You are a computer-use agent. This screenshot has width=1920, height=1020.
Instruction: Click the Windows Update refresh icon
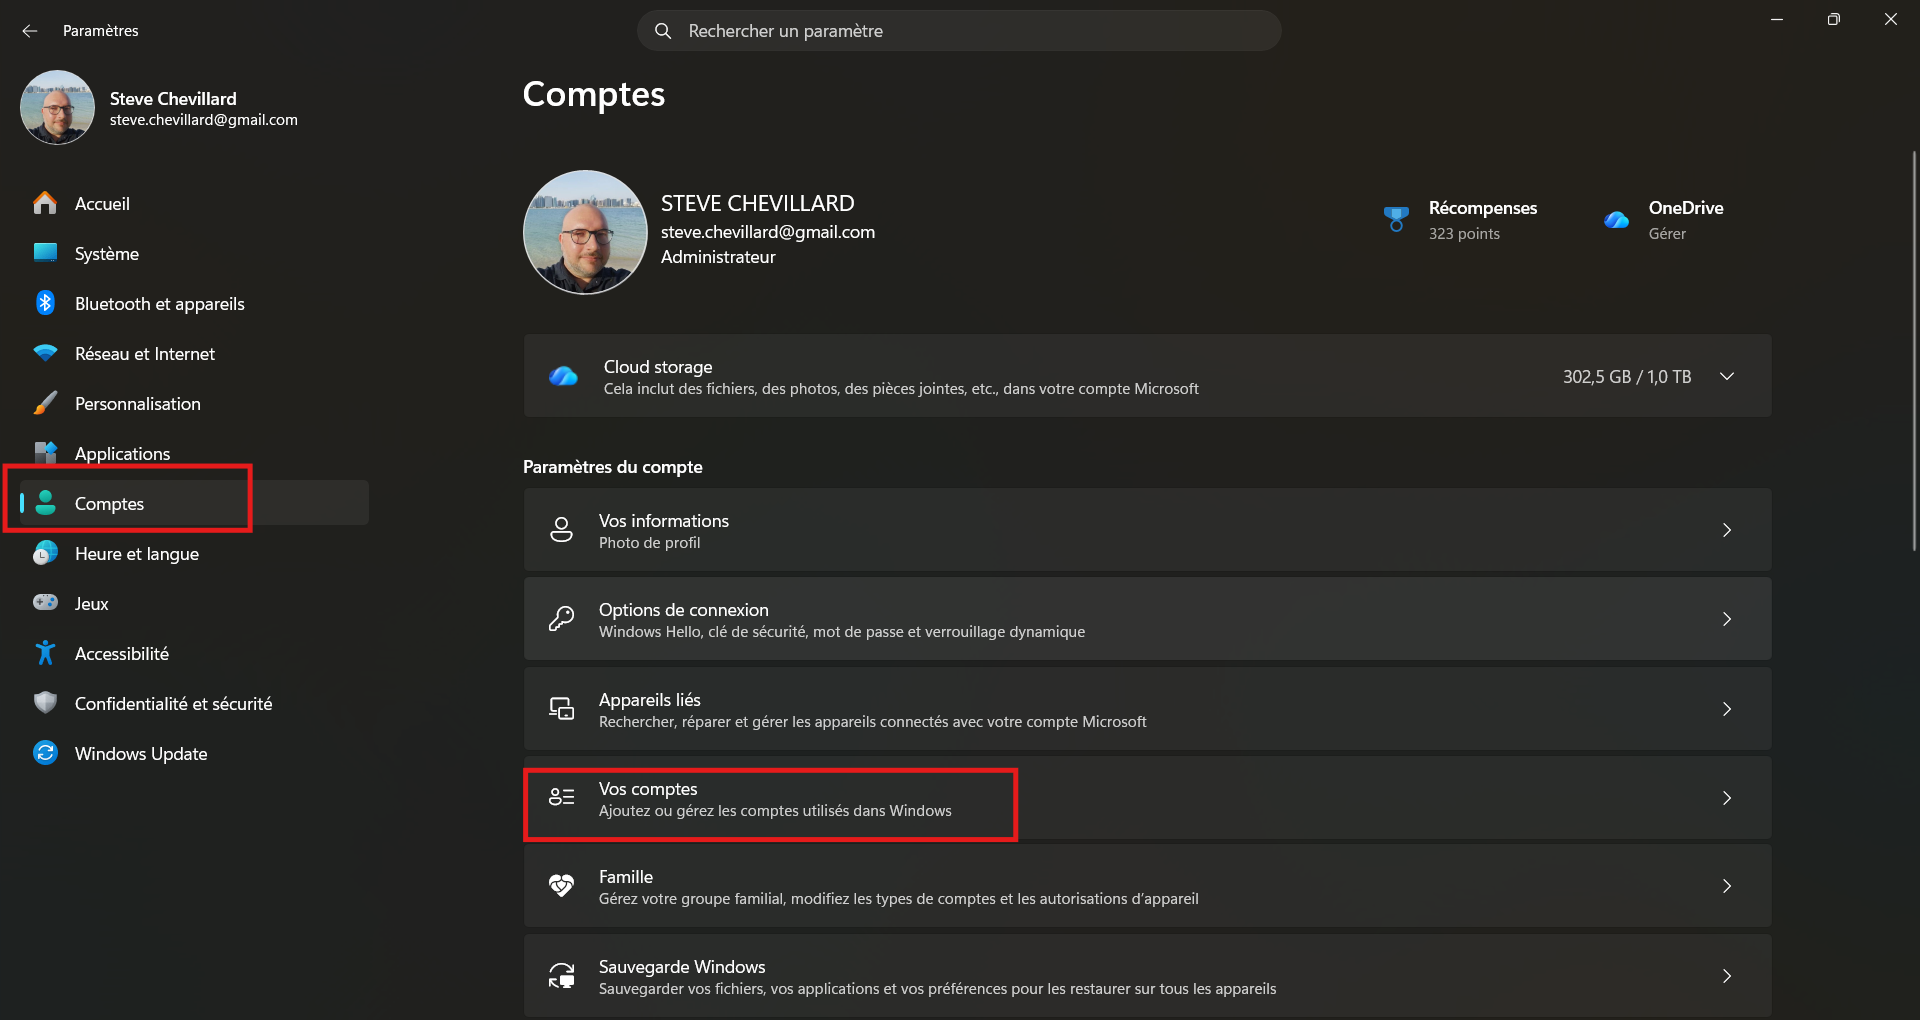(x=45, y=753)
